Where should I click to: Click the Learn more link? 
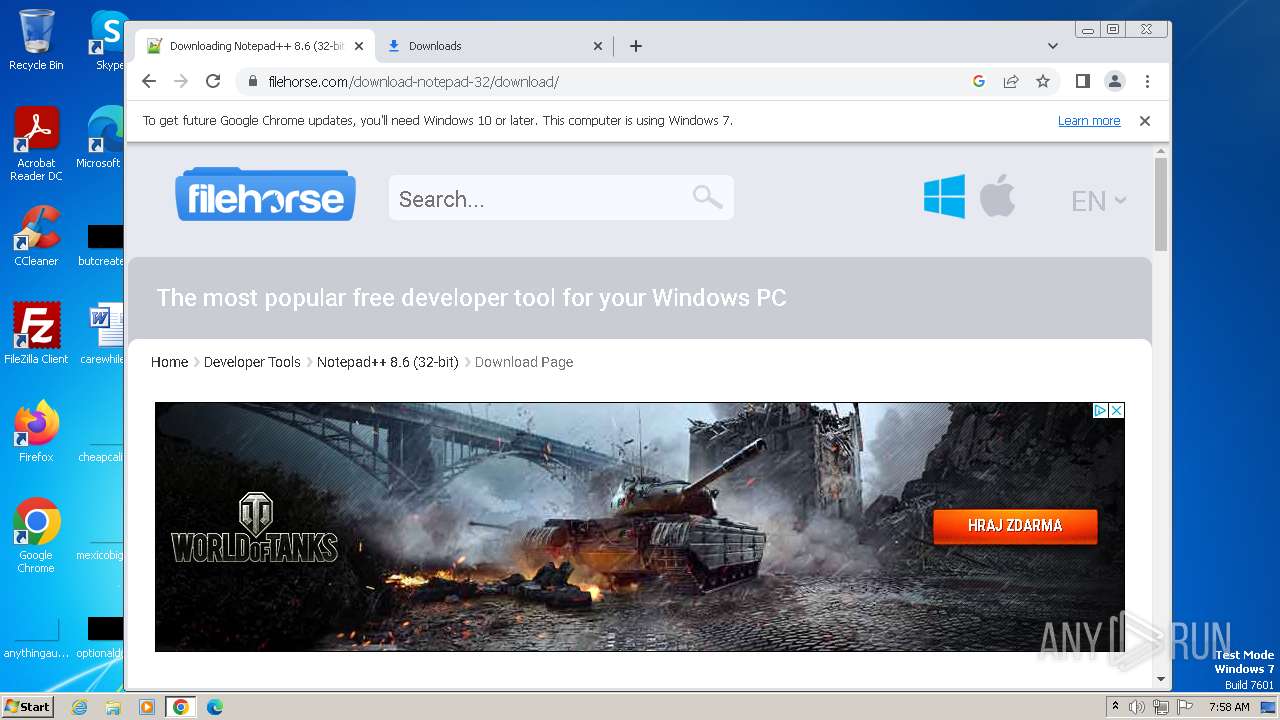click(x=1089, y=121)
